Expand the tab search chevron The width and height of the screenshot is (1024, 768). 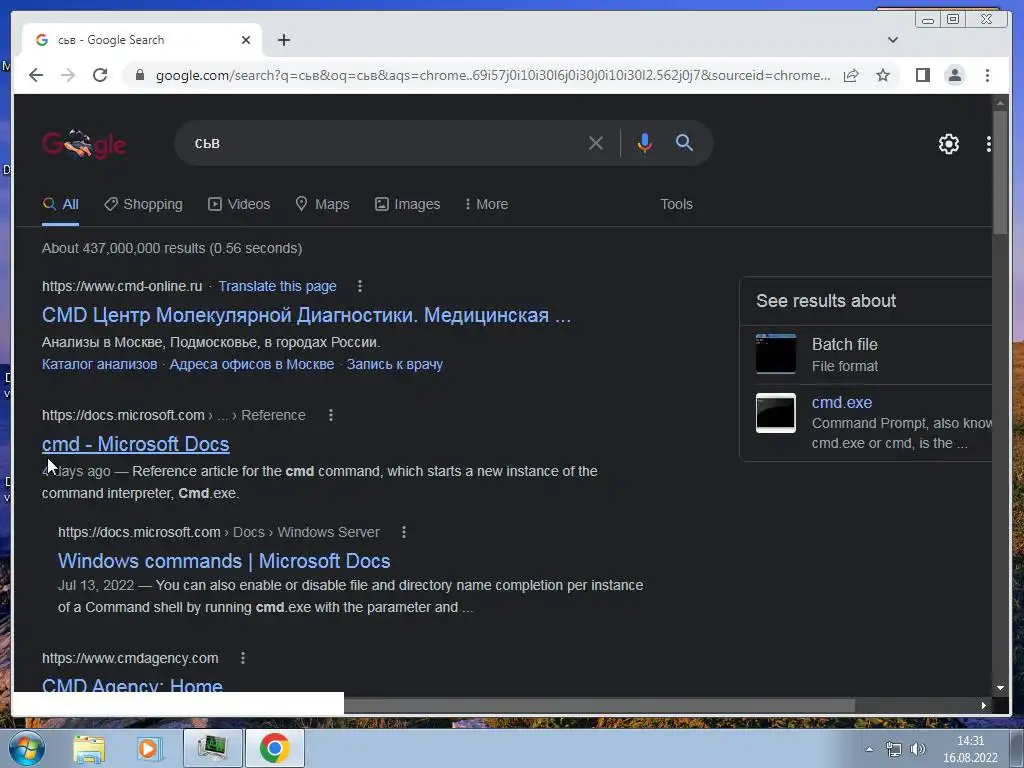point(893,40)
